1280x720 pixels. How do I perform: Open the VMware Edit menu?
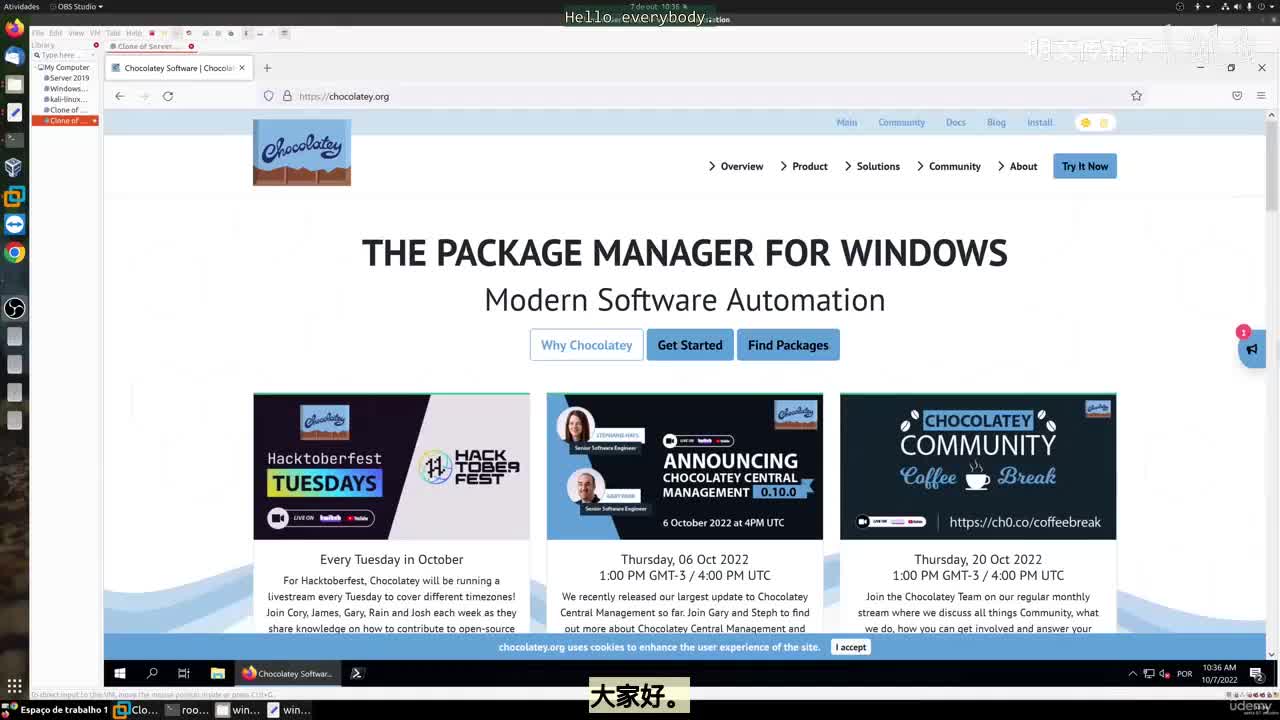(56, 33)
